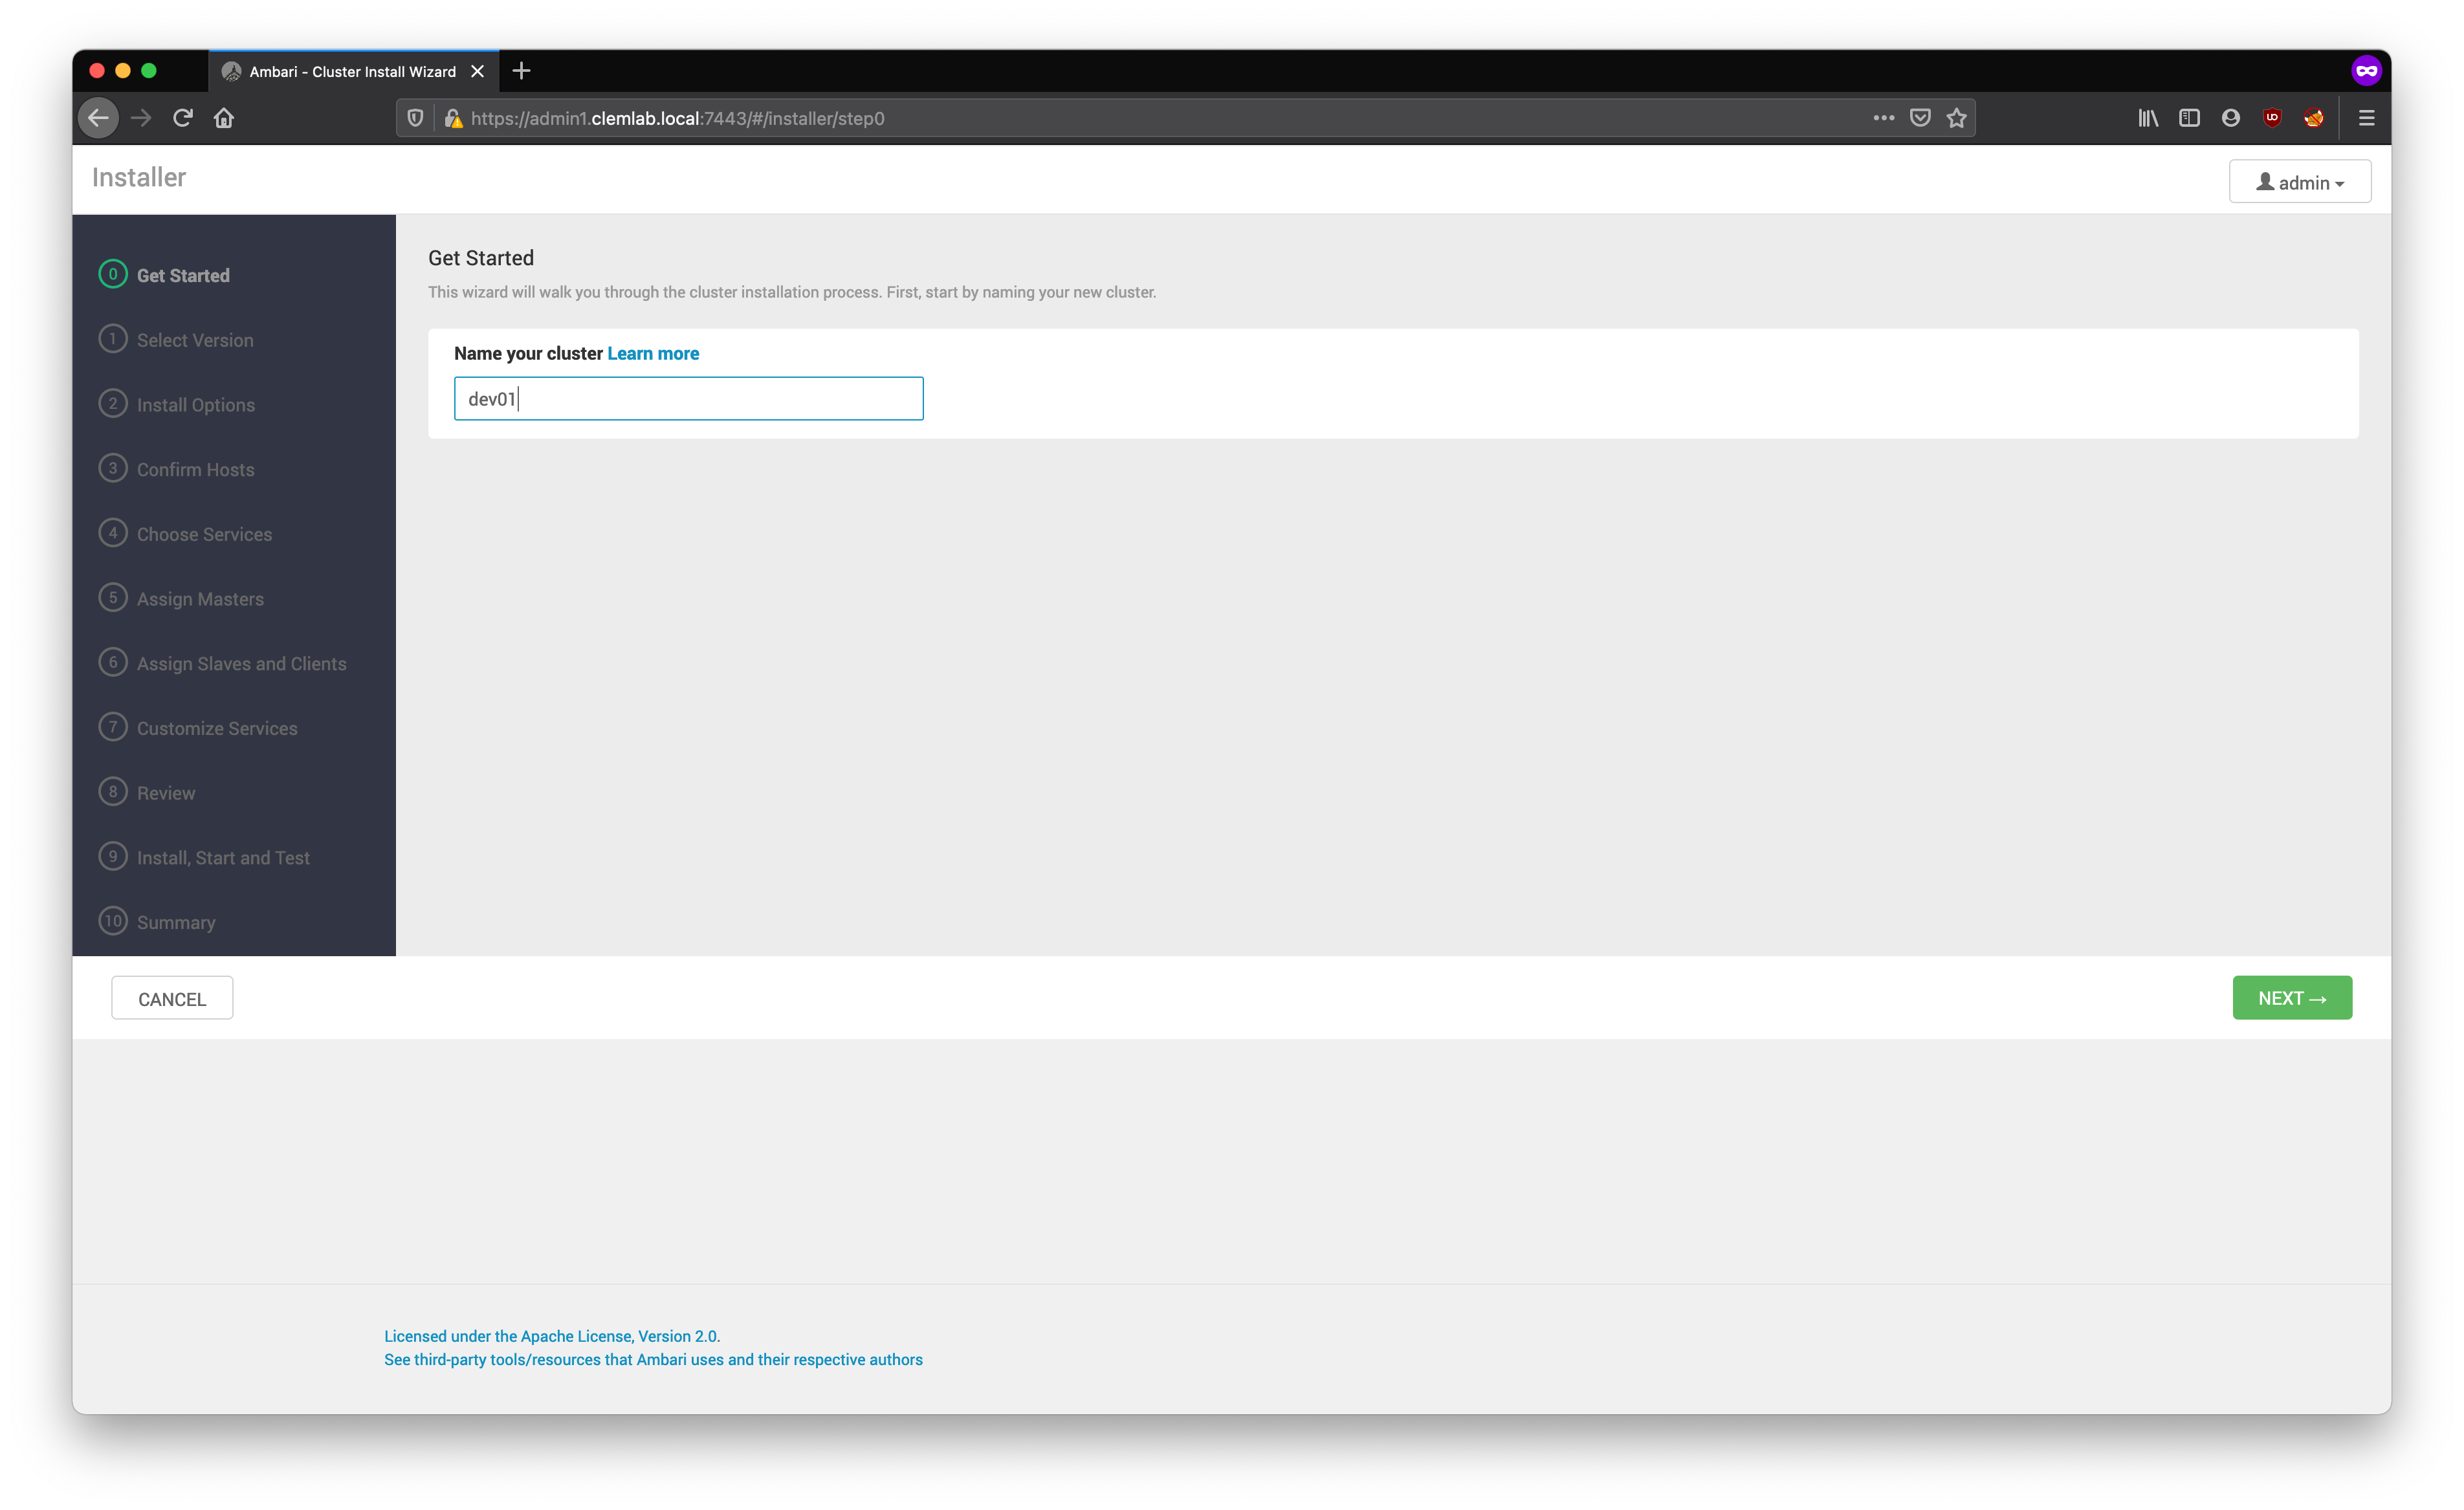Select the Get Started wizard step
The height and width of the screenshot is (1510, 2464).
(x=182, y=275)
